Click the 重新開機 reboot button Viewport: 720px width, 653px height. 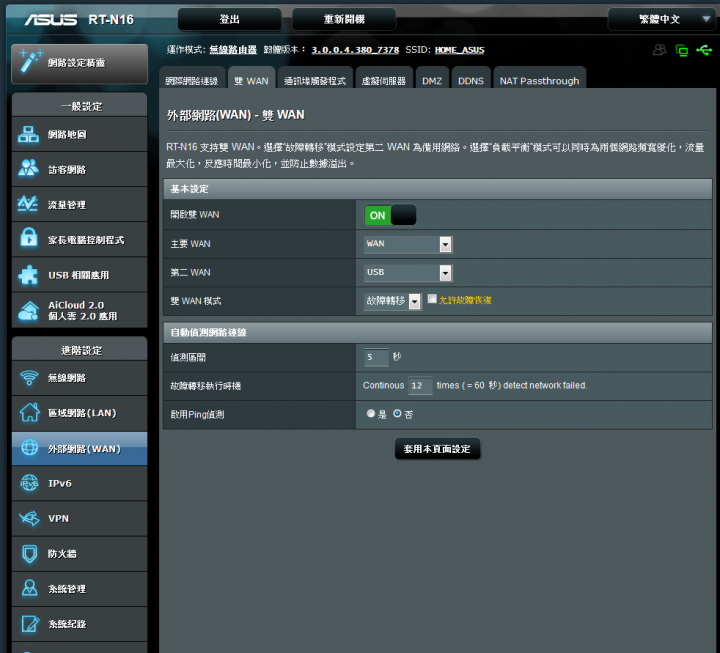click(344, 19)
